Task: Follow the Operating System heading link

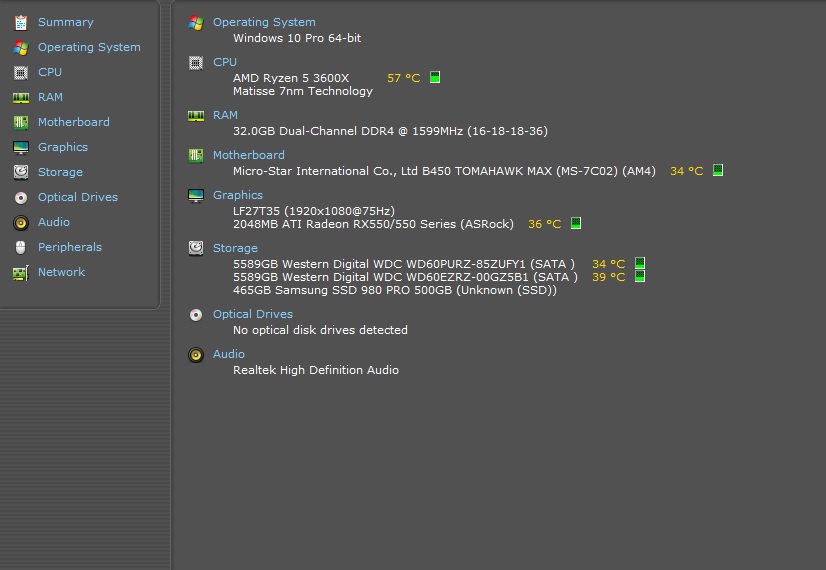Action: pyautogui.click(x=264, y=23)
